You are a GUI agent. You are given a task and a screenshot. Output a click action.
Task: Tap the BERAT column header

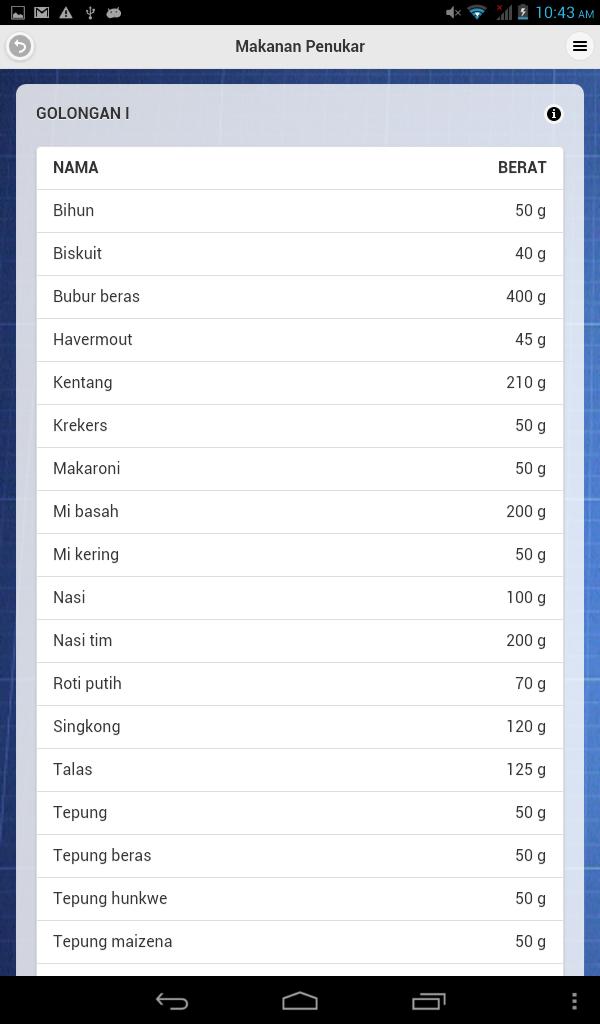tap(522, 167)
